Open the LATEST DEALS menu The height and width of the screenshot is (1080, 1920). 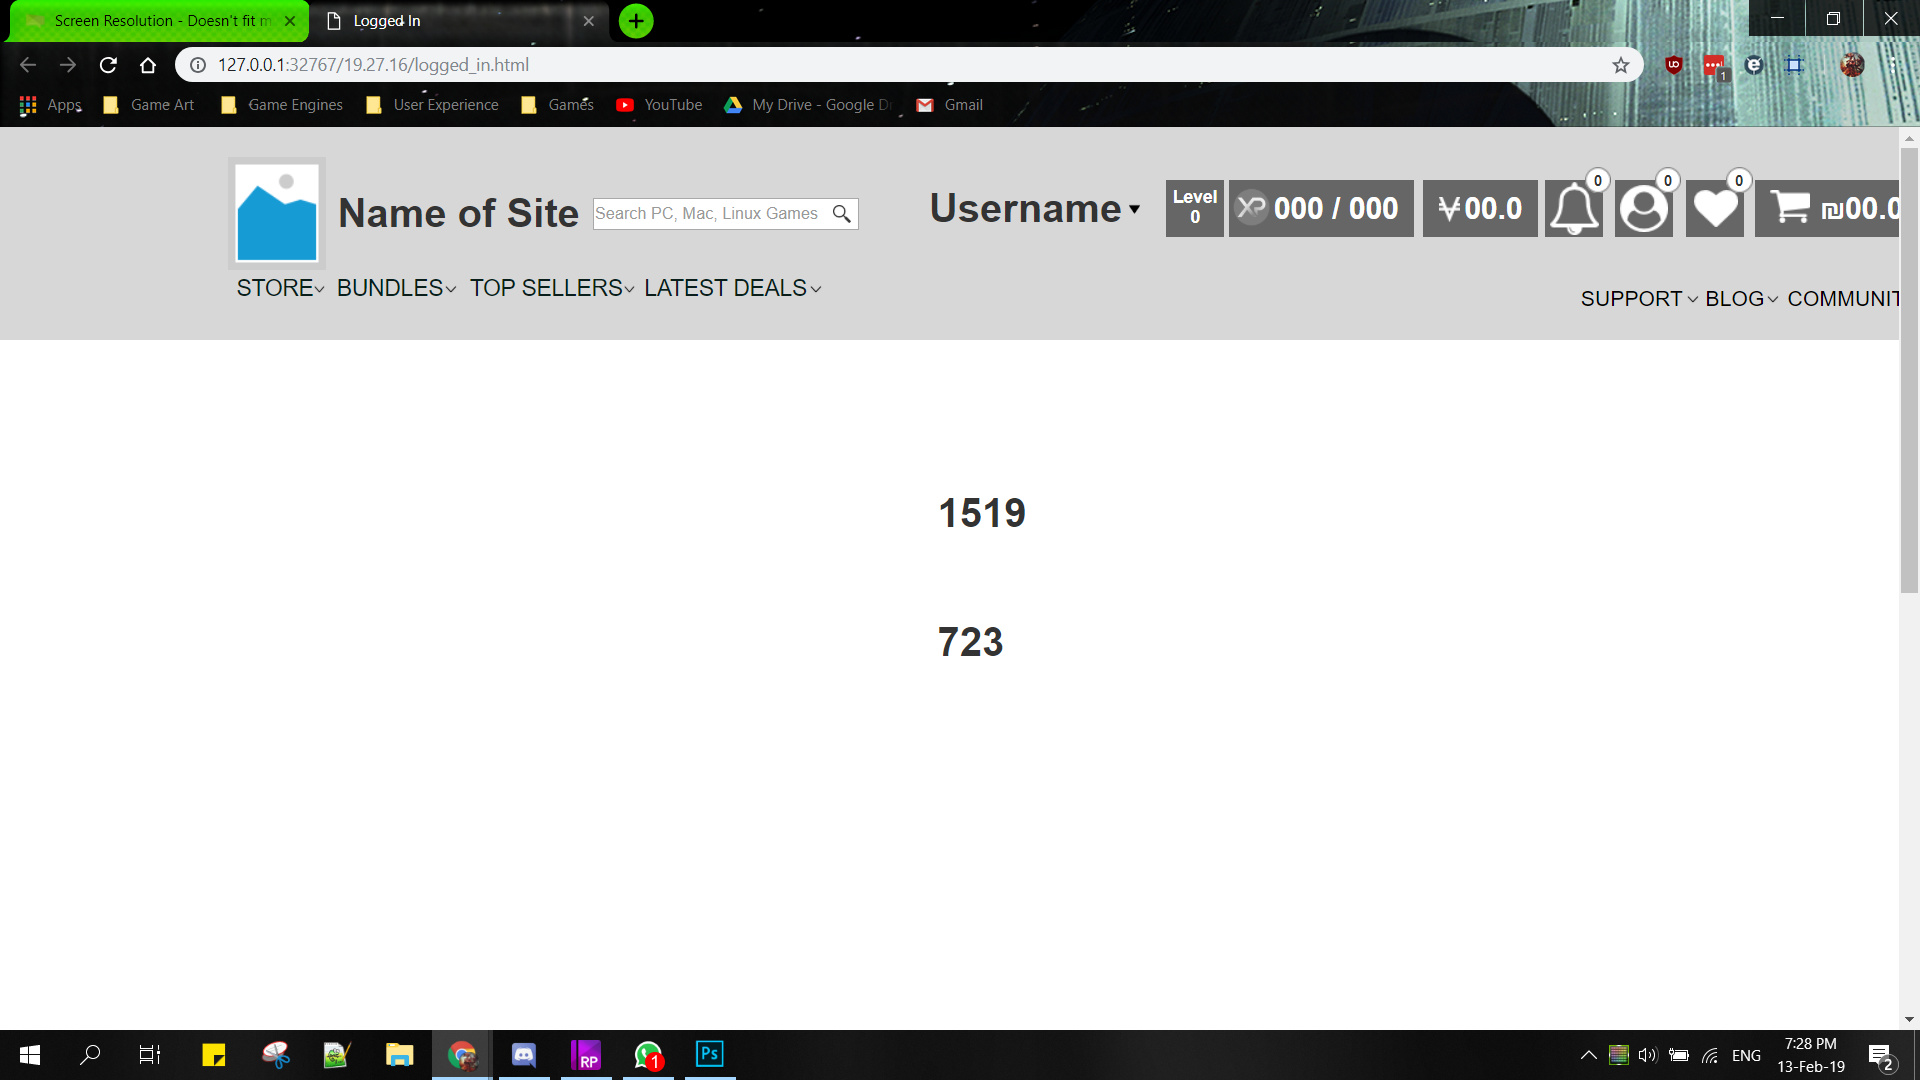[732, 288]
